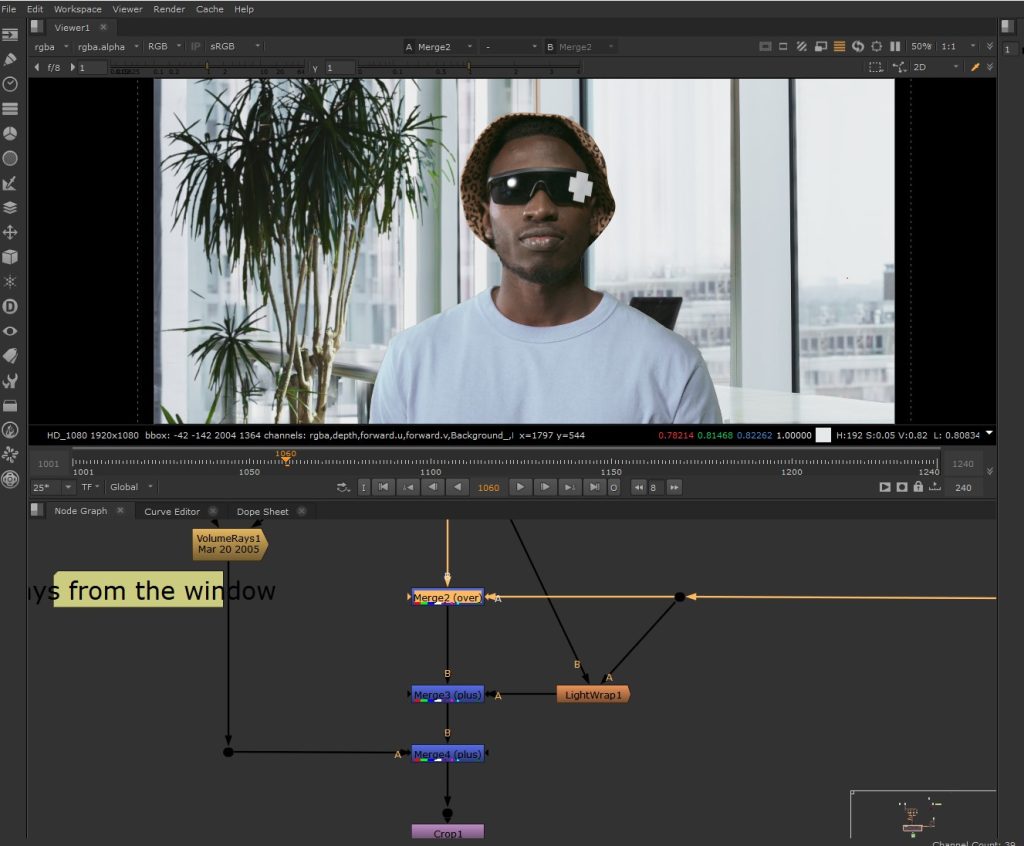Open the Render menu

pos(169,9)
